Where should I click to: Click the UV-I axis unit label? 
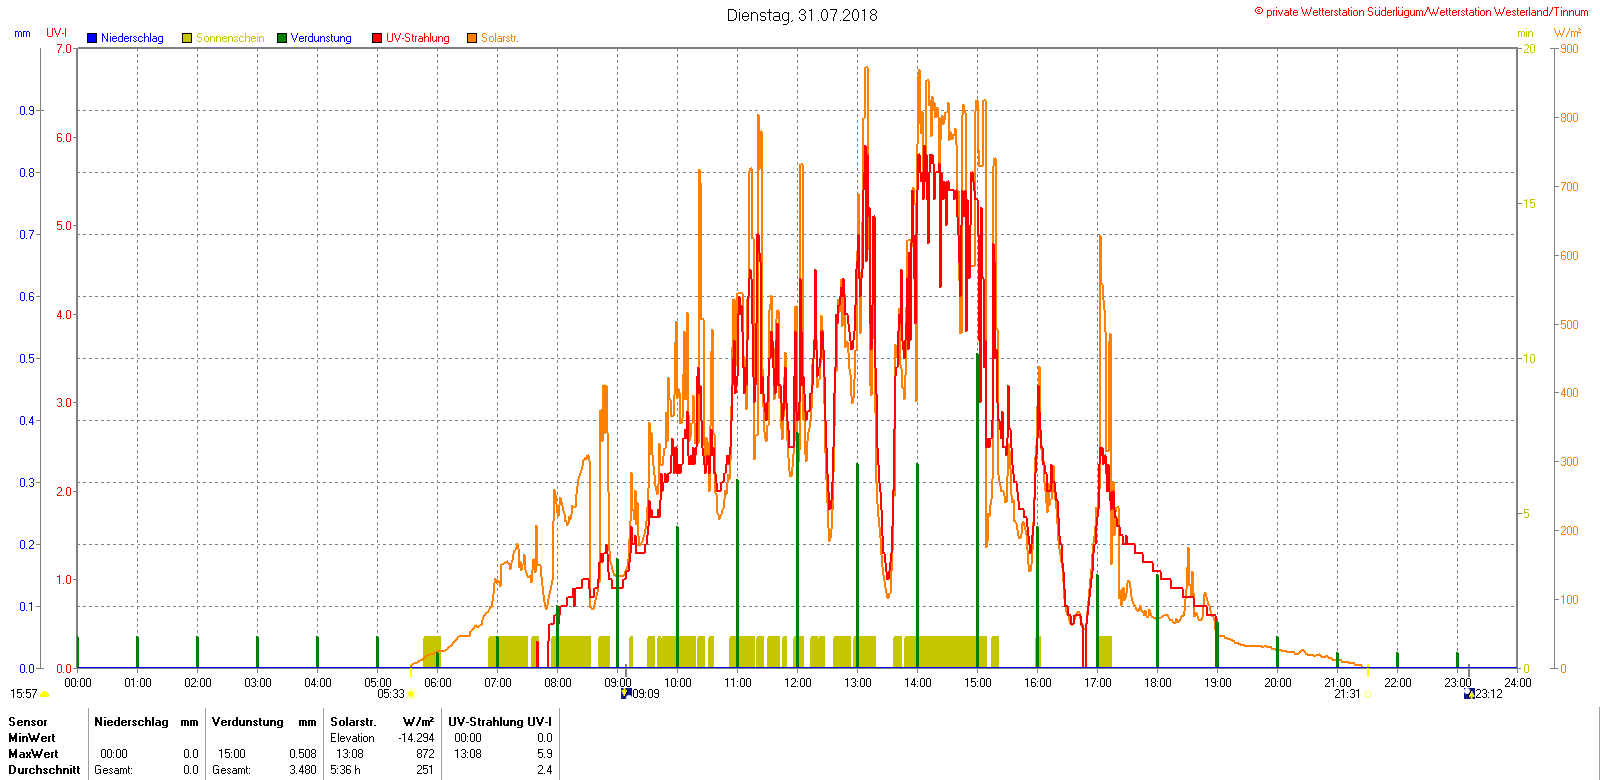pos(56,33)
